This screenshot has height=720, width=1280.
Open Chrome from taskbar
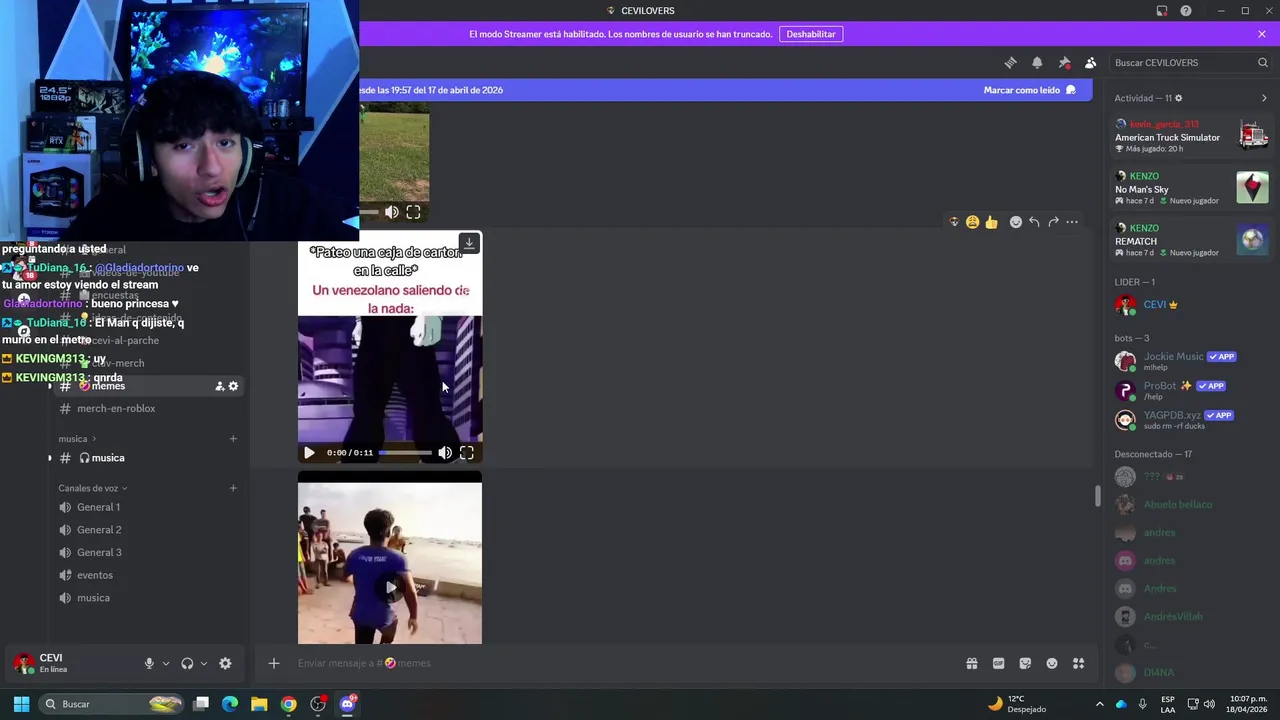tap(288, 704)
